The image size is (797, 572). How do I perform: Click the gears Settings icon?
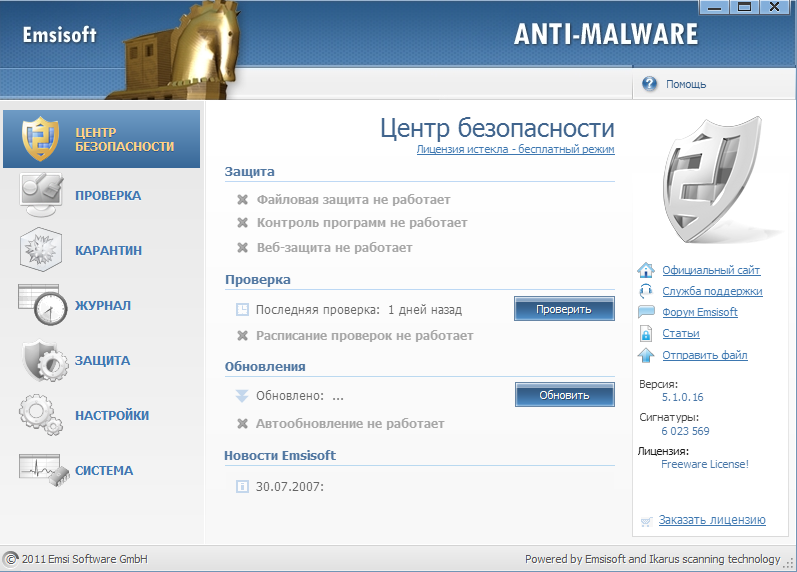pyautogui.click(x=41, y=415)
